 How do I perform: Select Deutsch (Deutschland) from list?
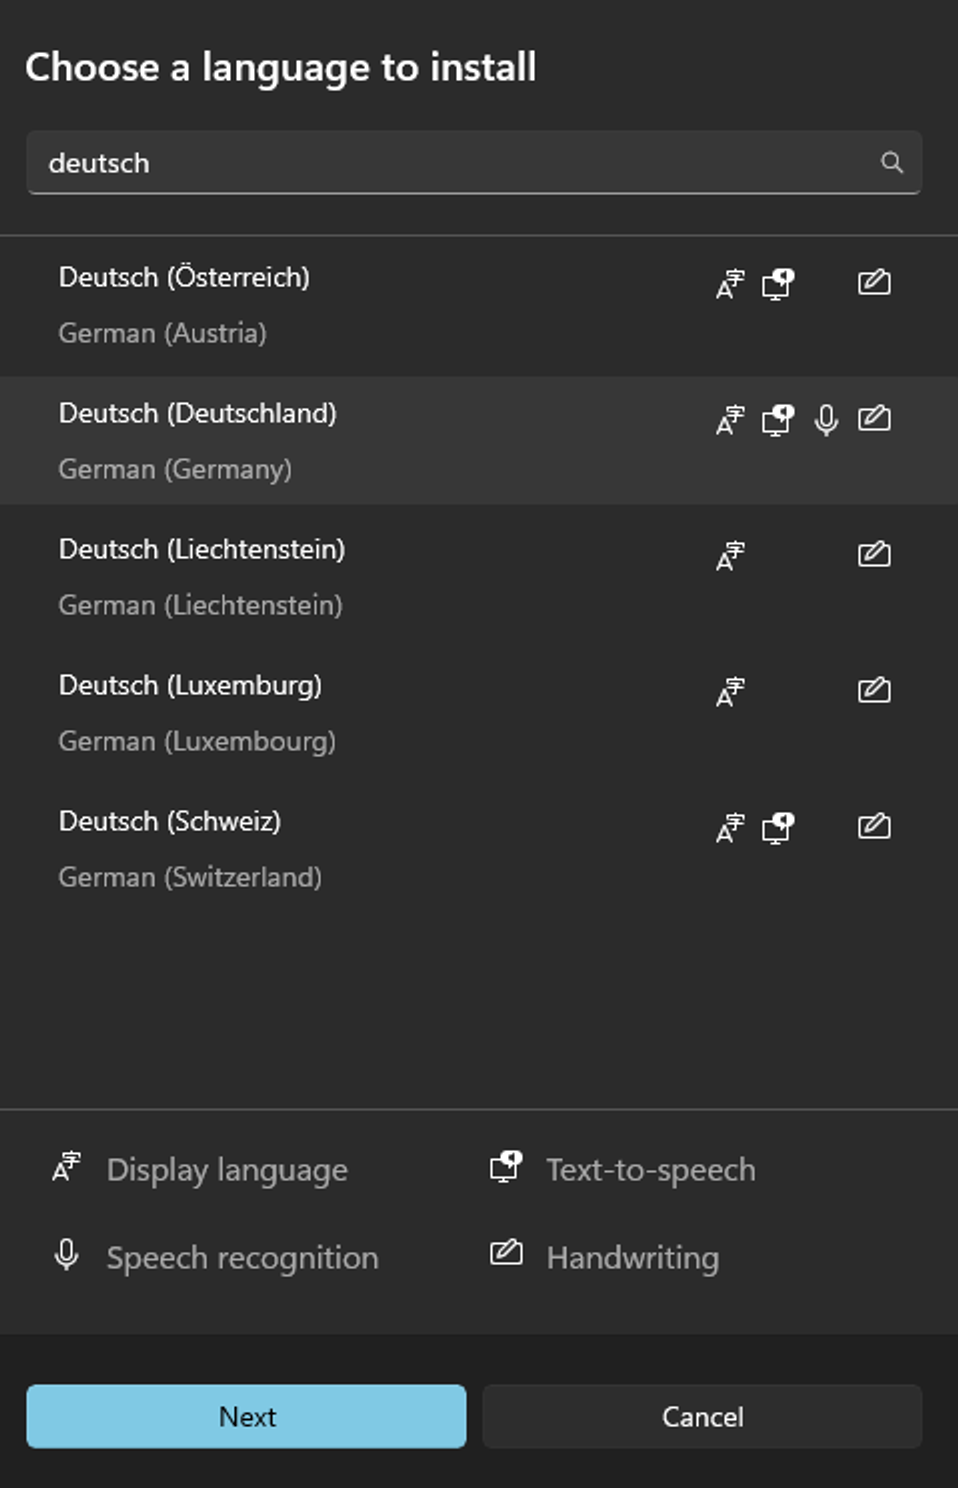coord(479,440)
